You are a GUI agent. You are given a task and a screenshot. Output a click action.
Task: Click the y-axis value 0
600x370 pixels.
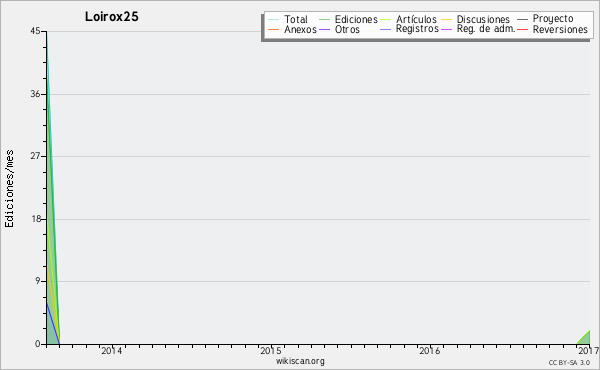[x=38, y=344]
